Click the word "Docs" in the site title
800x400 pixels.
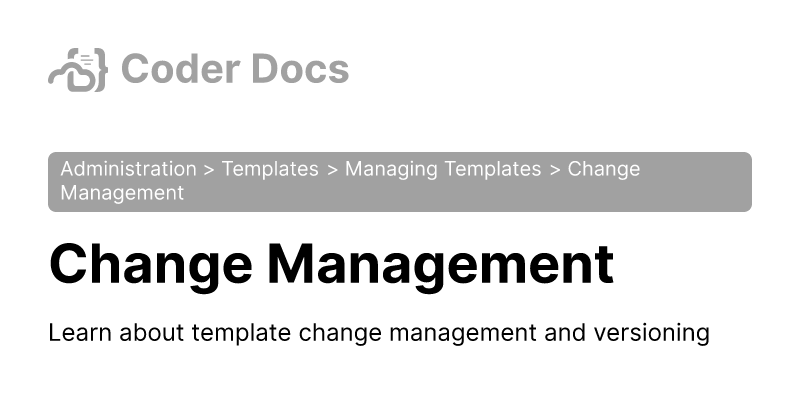coord(302,69)
